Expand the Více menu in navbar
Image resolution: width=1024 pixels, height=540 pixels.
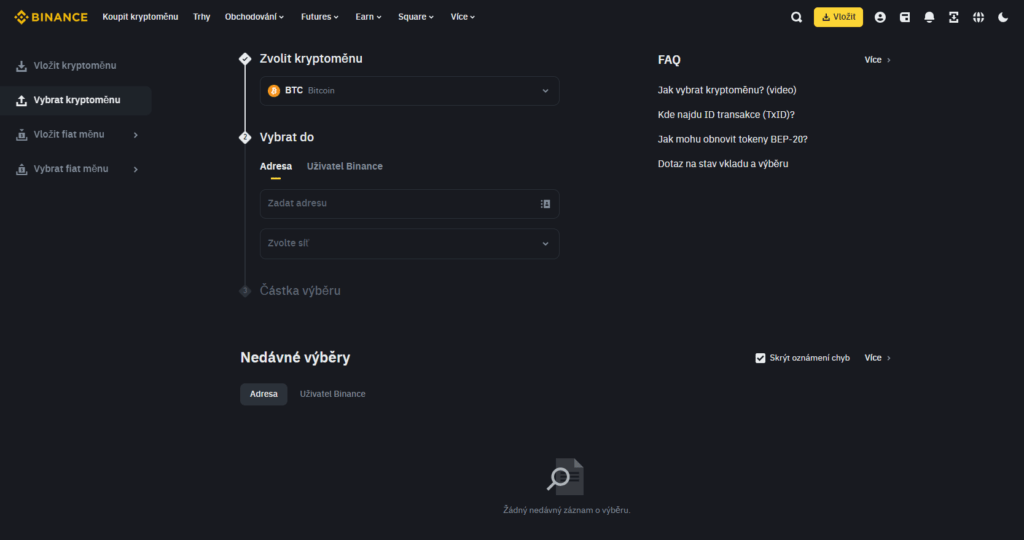coord(462,17)
